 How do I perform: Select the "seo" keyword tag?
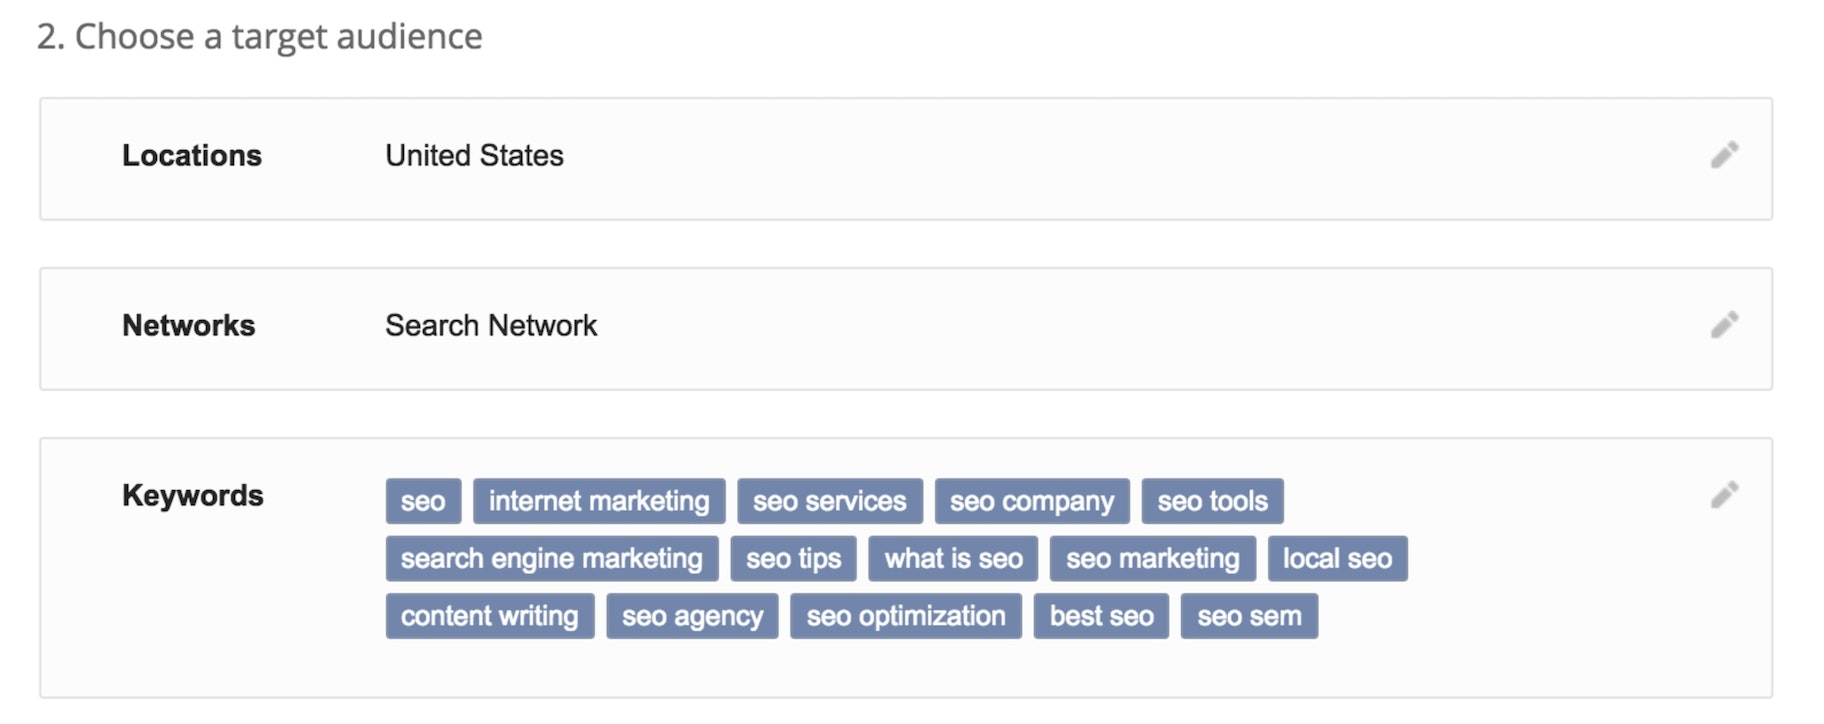pyautogui.click(x=422, y=501)
